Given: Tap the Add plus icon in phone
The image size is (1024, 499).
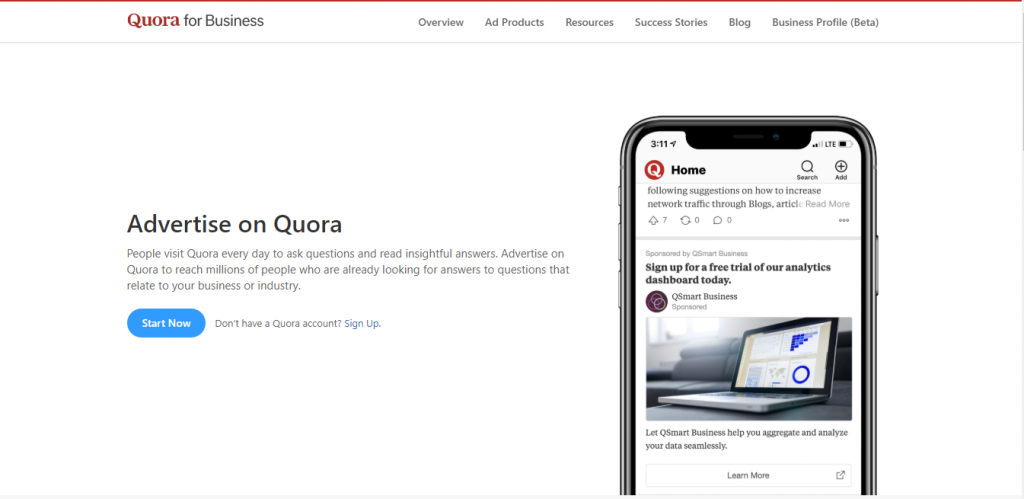Looking at the screenshot, I should click(x=841, y=167).
